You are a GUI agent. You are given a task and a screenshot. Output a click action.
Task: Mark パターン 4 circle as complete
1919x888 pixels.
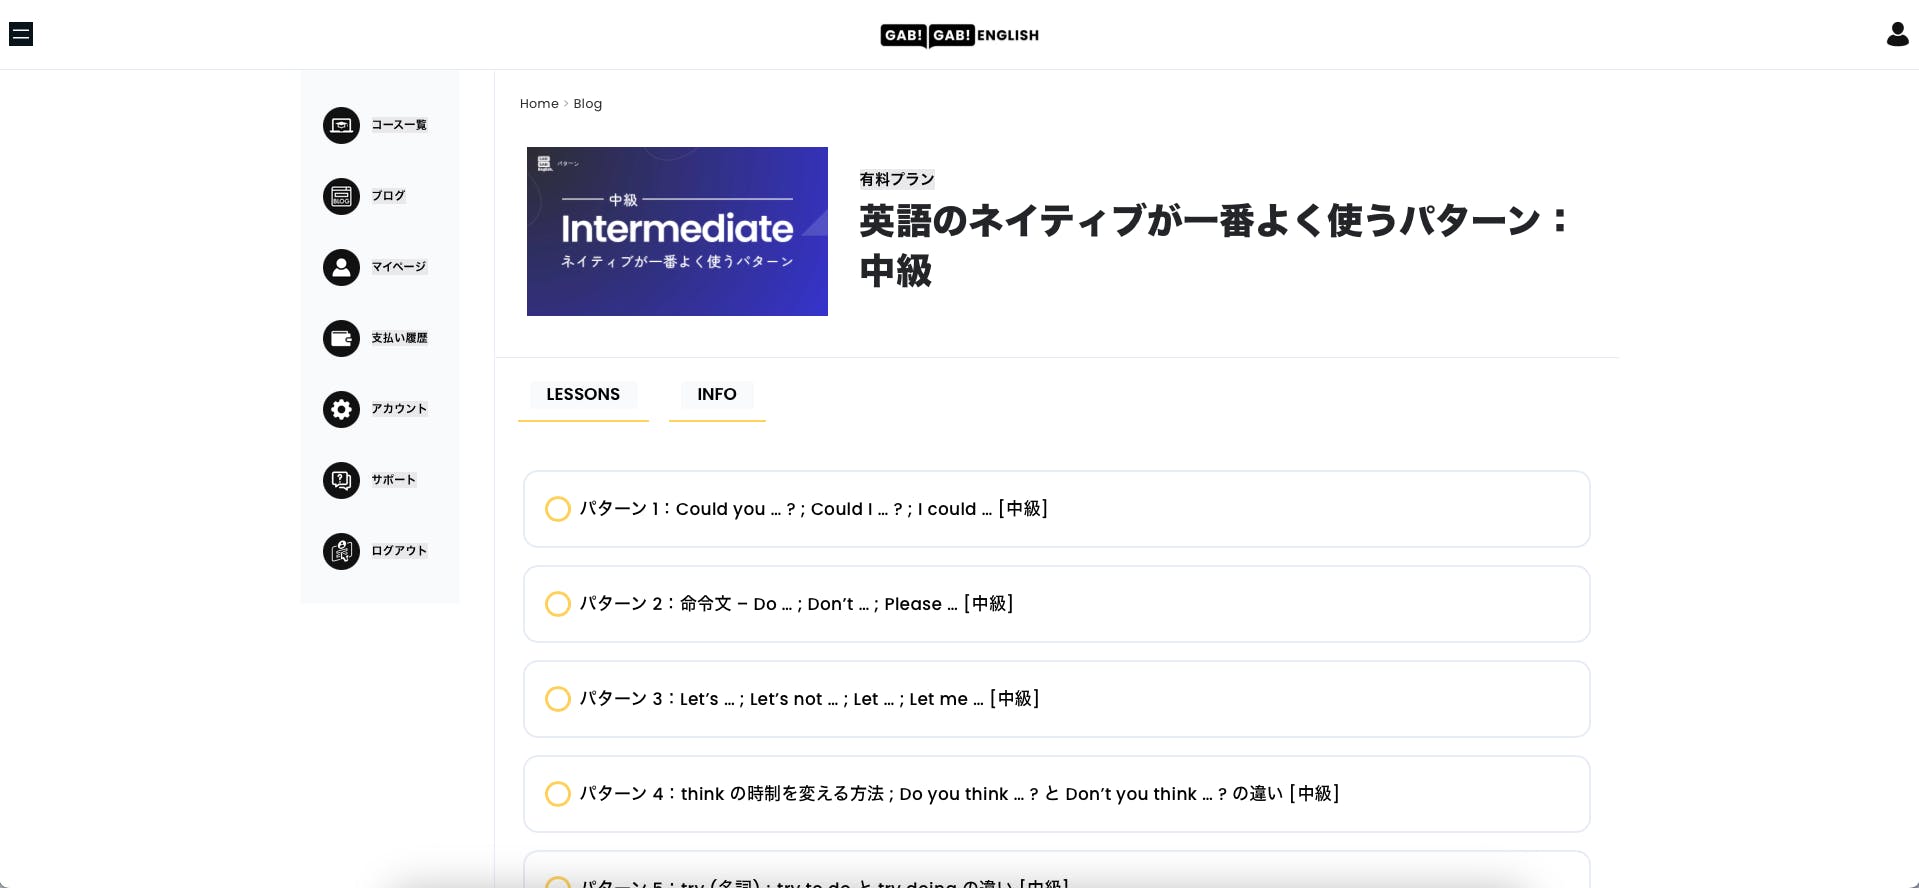[558, 794]
